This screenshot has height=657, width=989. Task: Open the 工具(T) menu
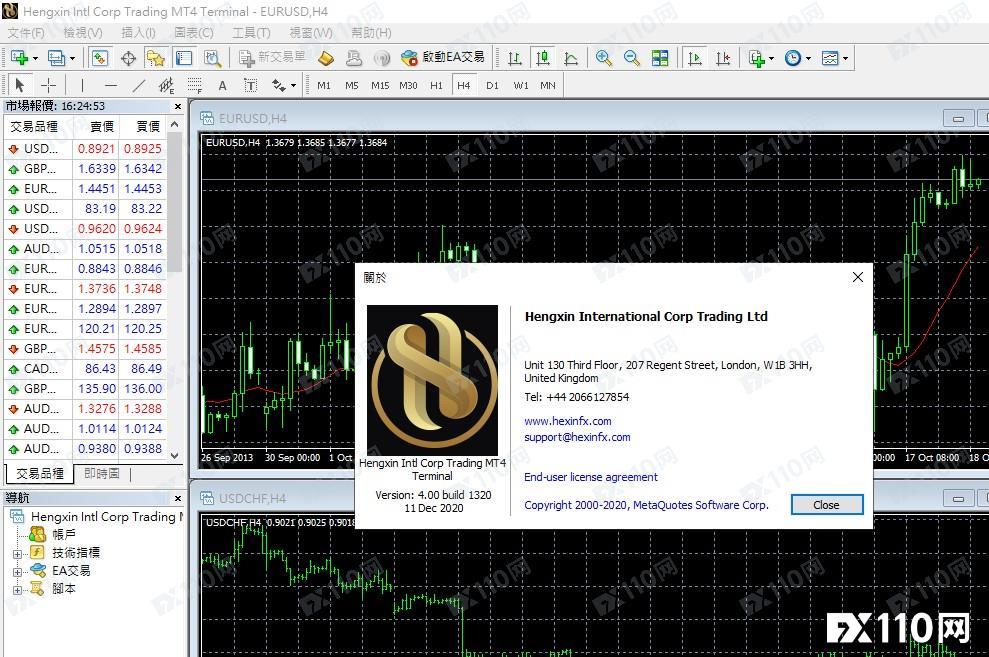pos(250,32)
